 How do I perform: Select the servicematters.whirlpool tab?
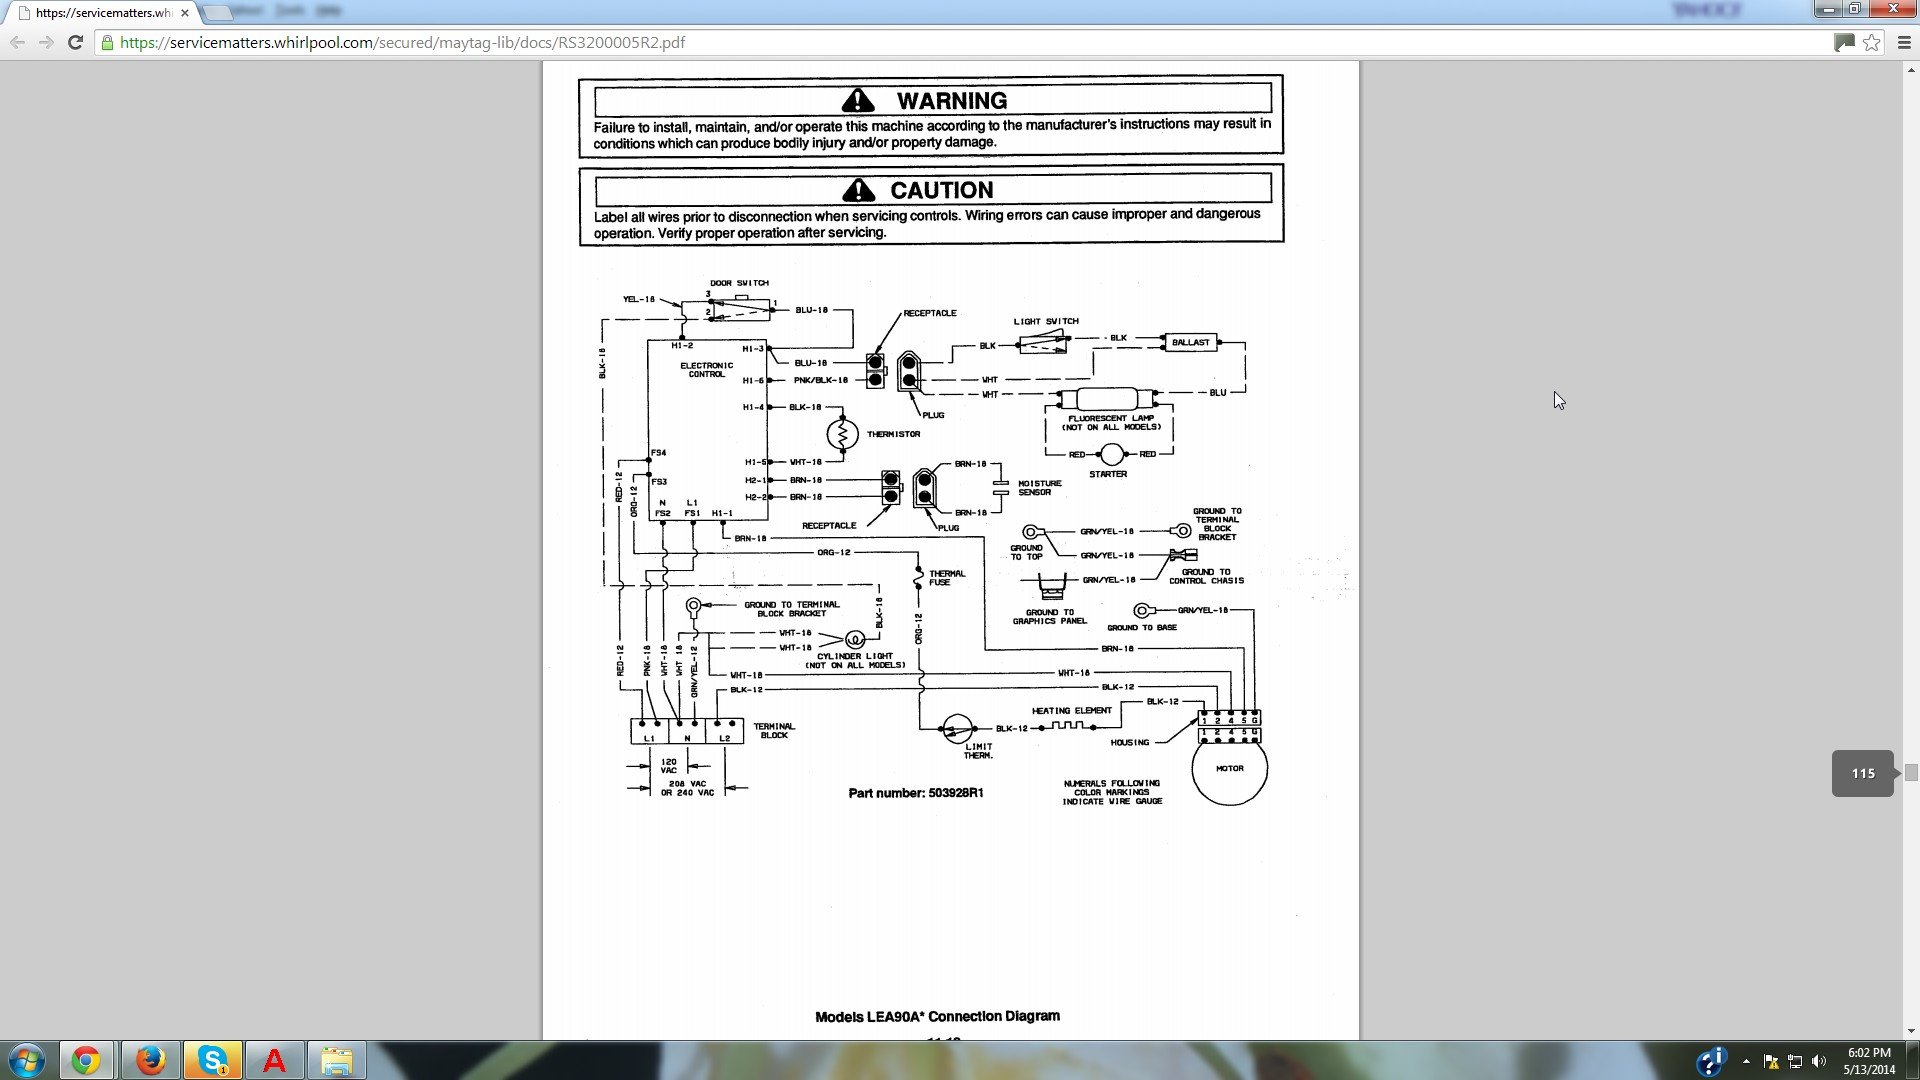(x=98, y=13)
